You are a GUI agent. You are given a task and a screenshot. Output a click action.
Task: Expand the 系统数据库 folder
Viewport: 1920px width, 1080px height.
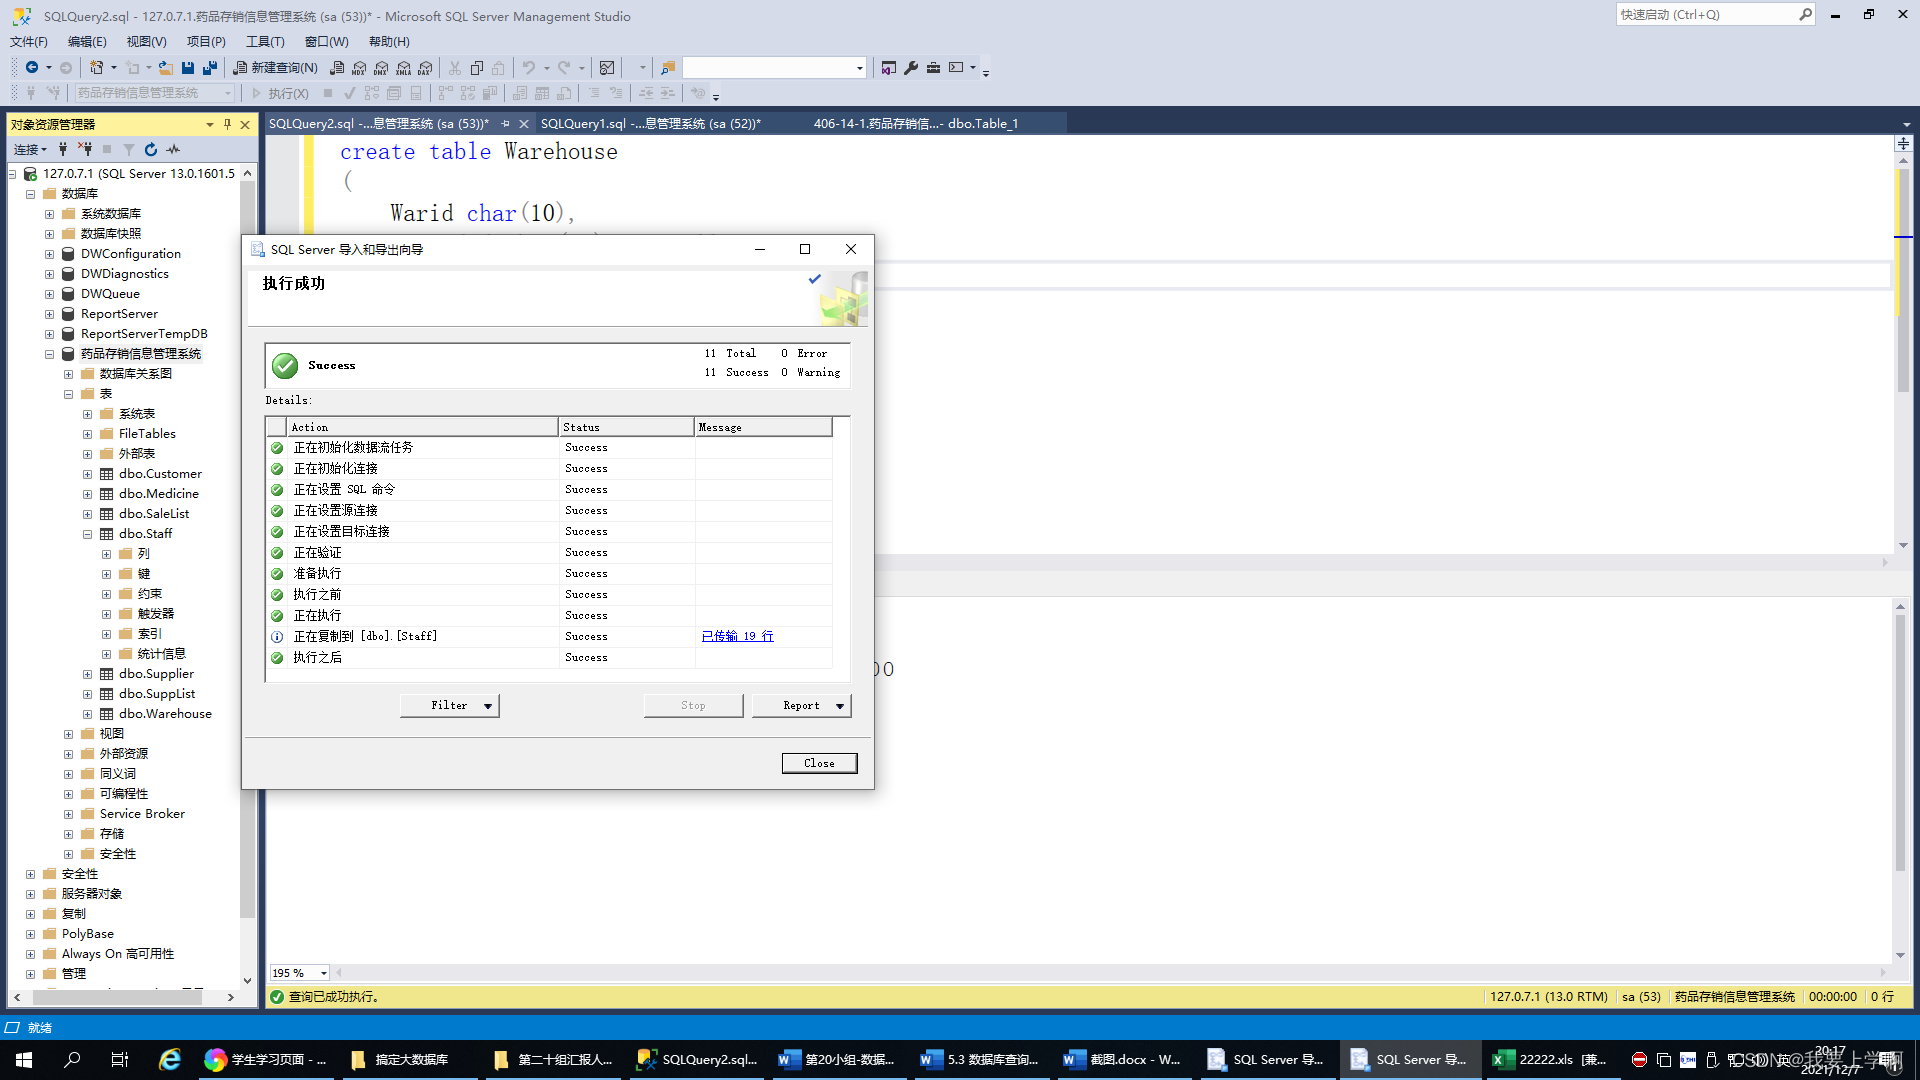click(49, 214)
